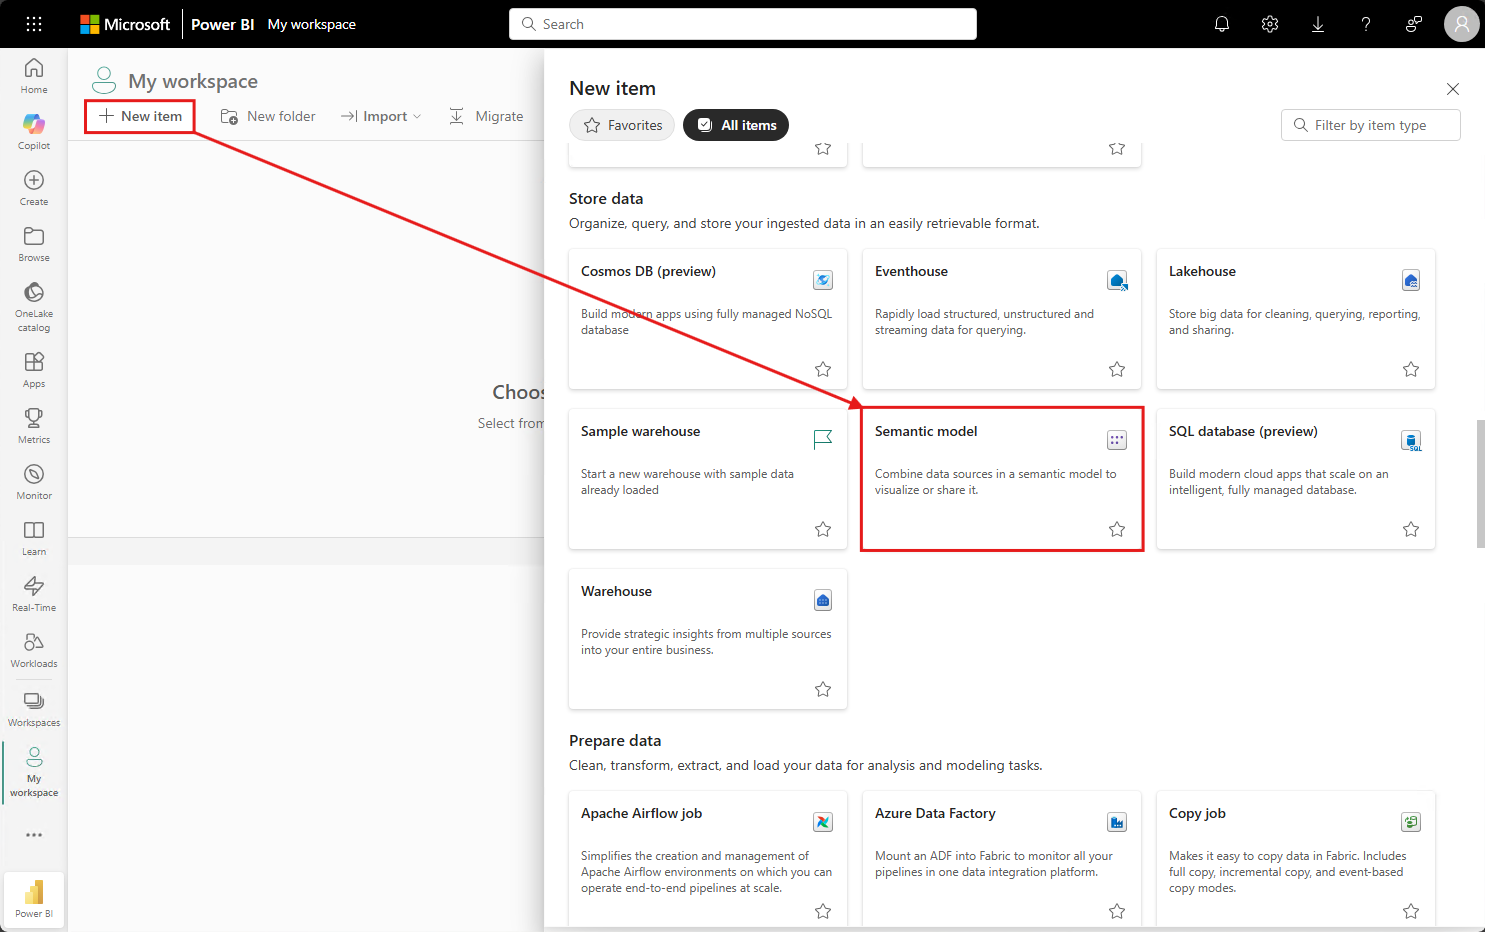
Task: Open the Monitor hub
Action: tap(33, 480)
